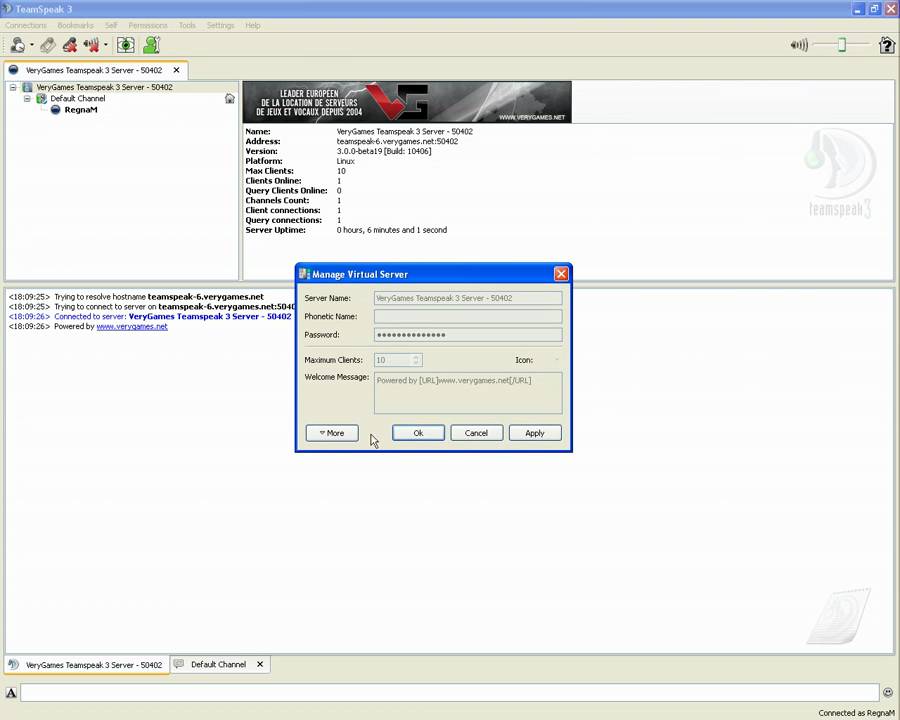Open the Tools menu
Screen dimensions: 900x720
[x=187, y=25]
